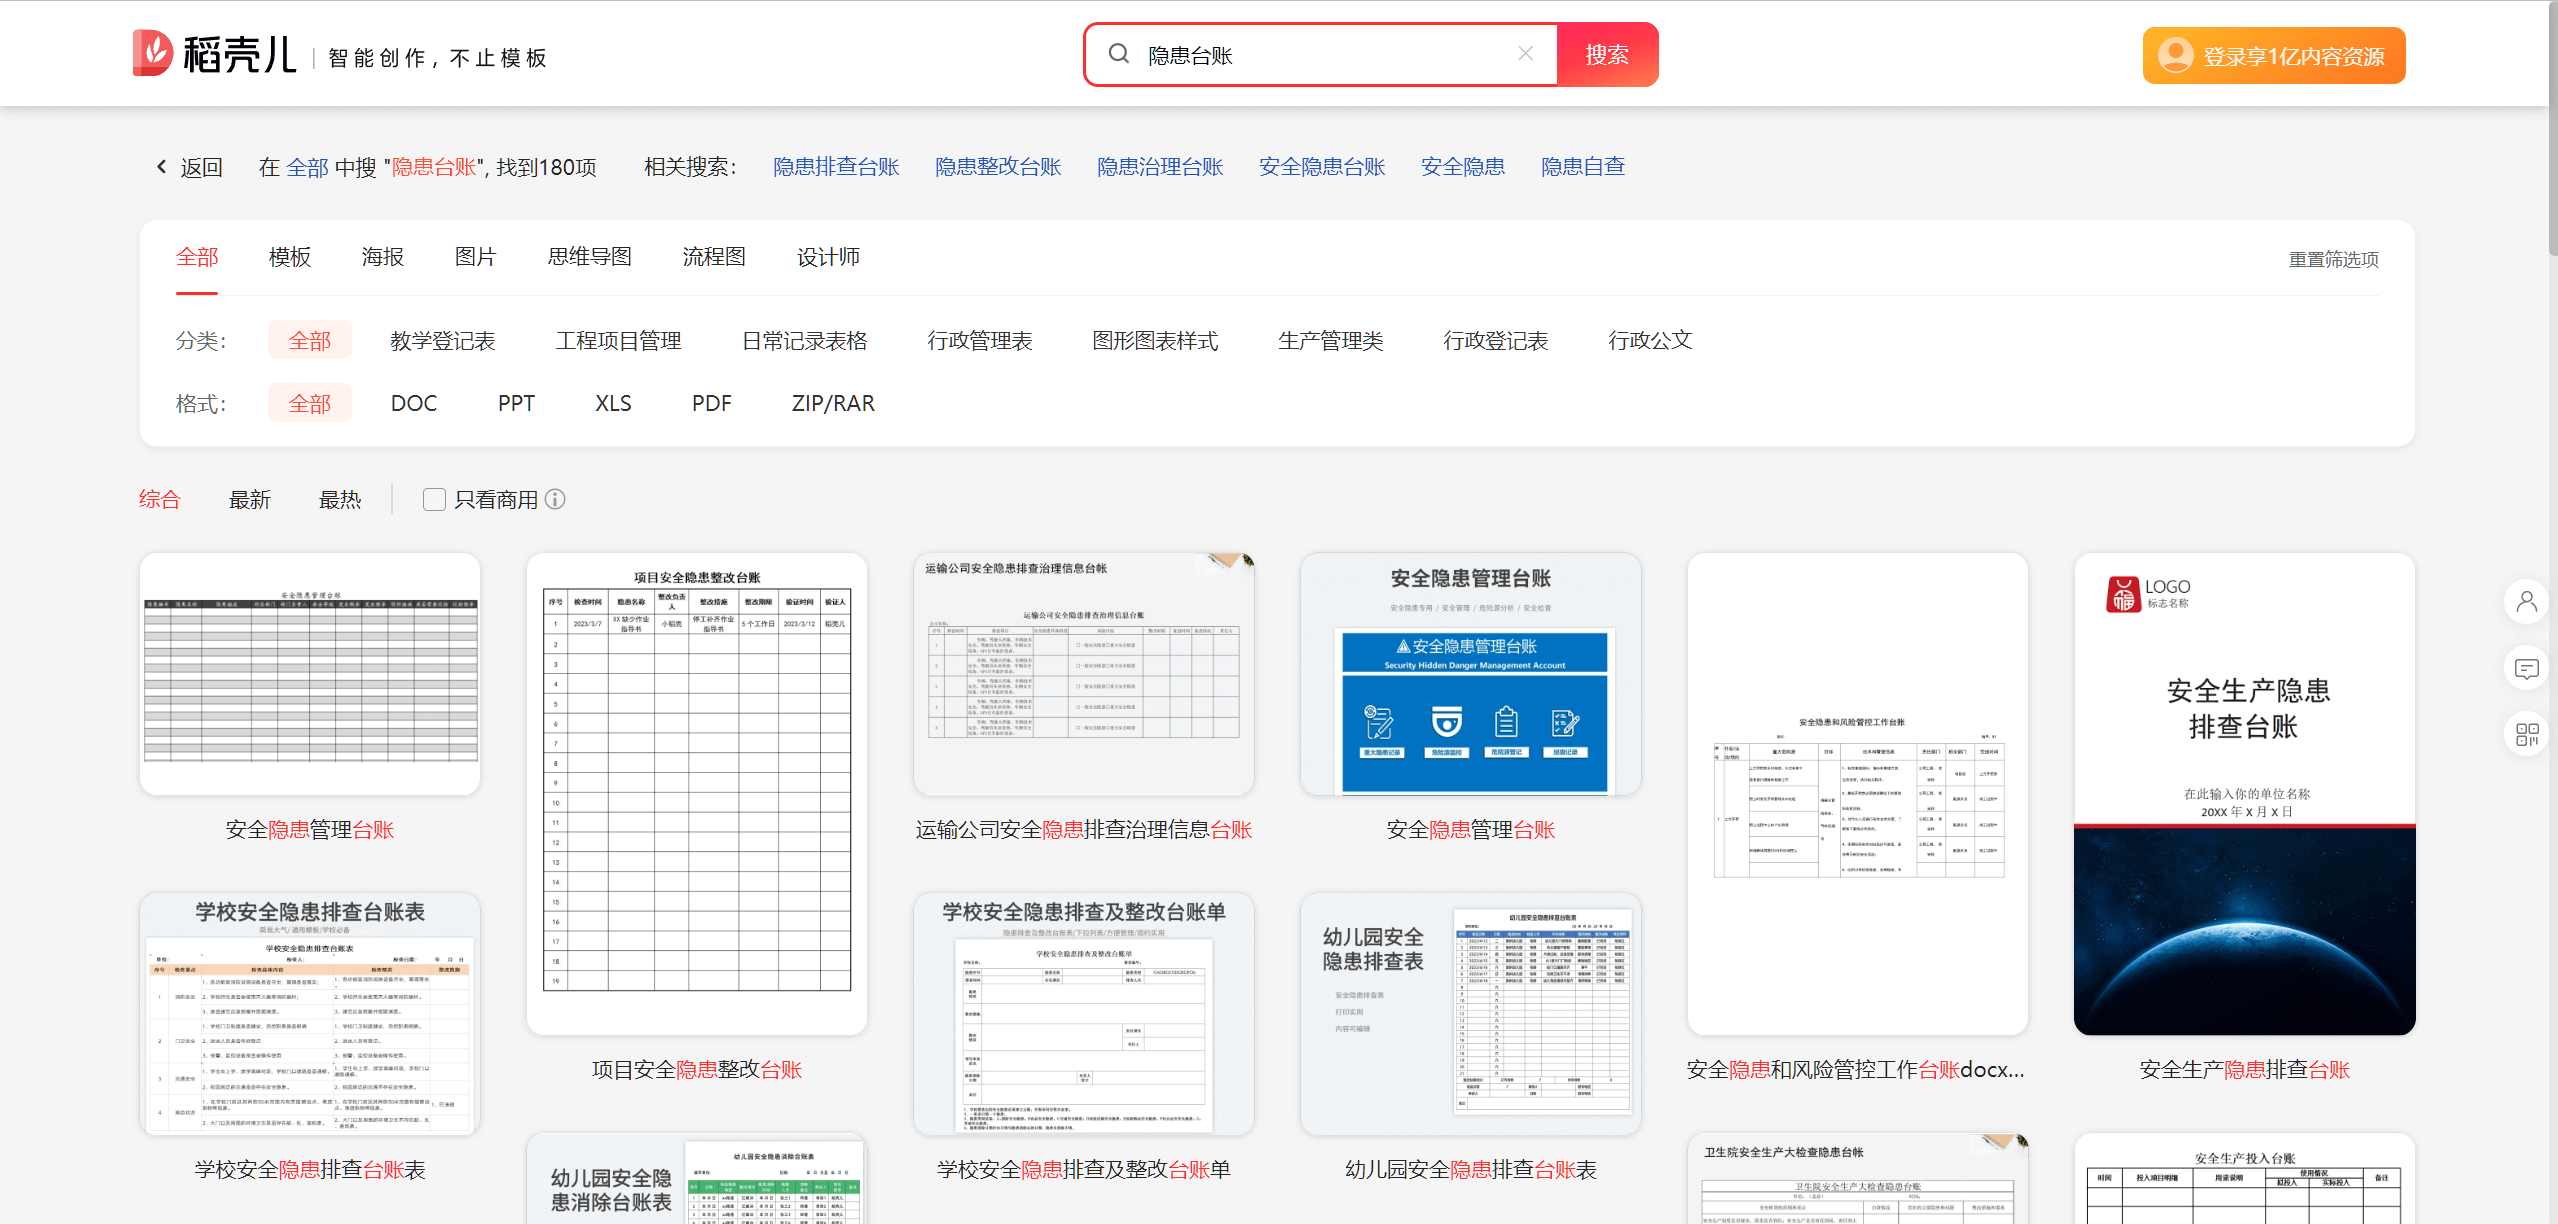Switch to the 模板 tab
The width and height of the screenshot is (2558, 1224).
coord(290,257)
